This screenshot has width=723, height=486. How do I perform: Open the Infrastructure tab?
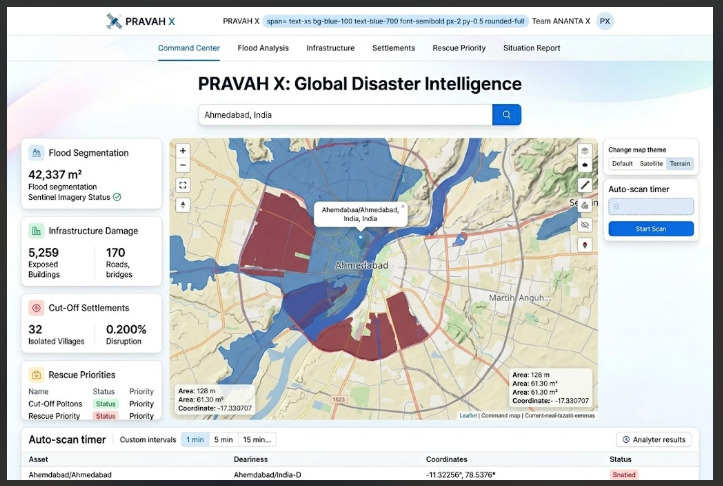tap(330, 48)
